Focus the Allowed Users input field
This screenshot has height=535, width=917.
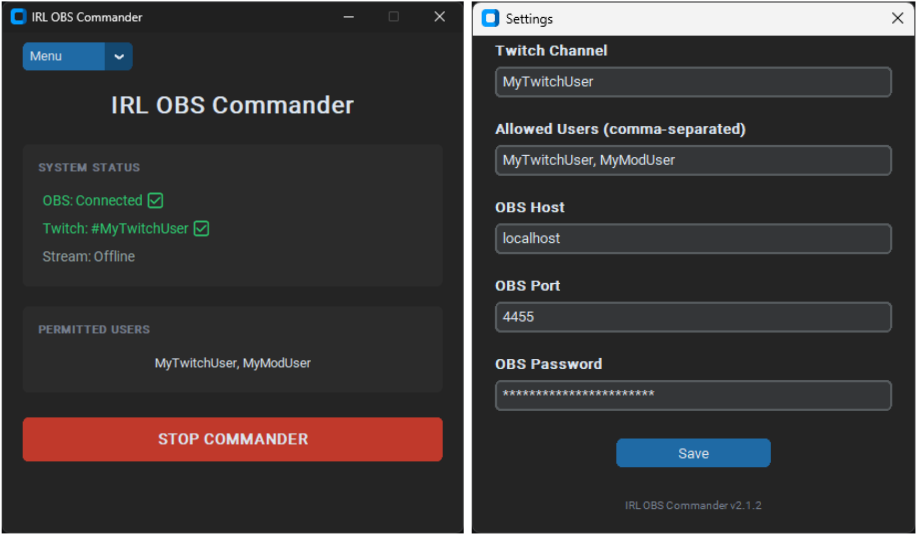pos(693,160)
